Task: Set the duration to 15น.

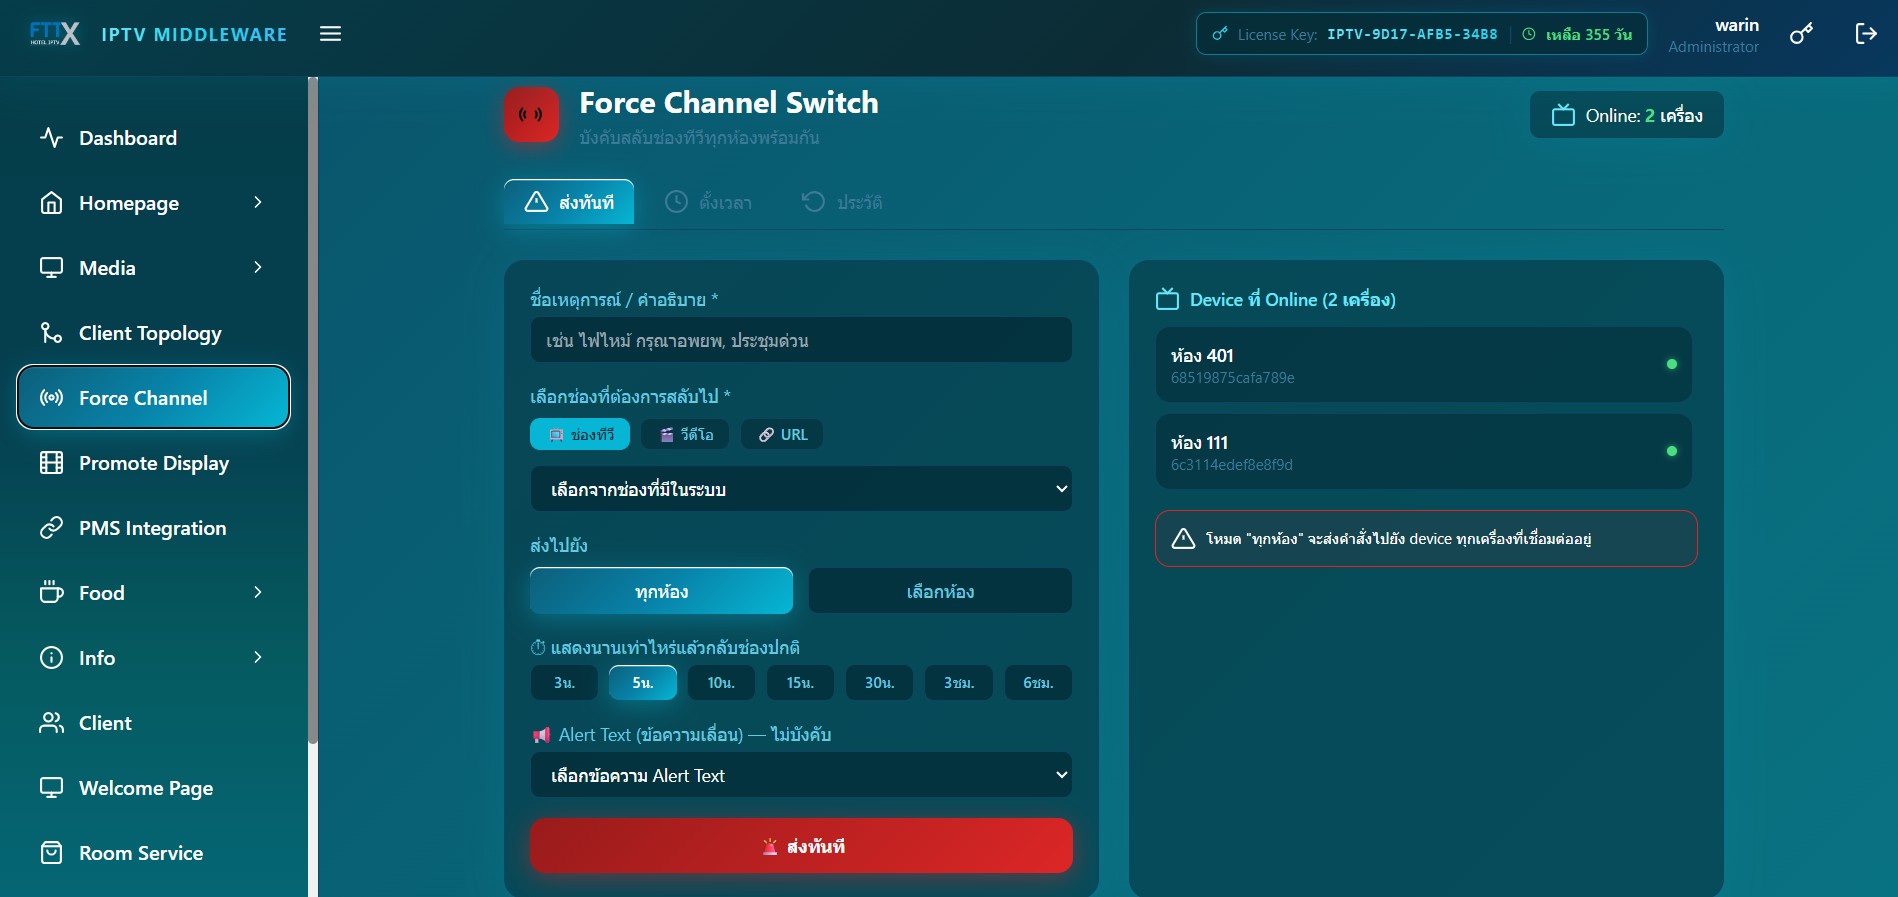Action: tap(800, 683)
